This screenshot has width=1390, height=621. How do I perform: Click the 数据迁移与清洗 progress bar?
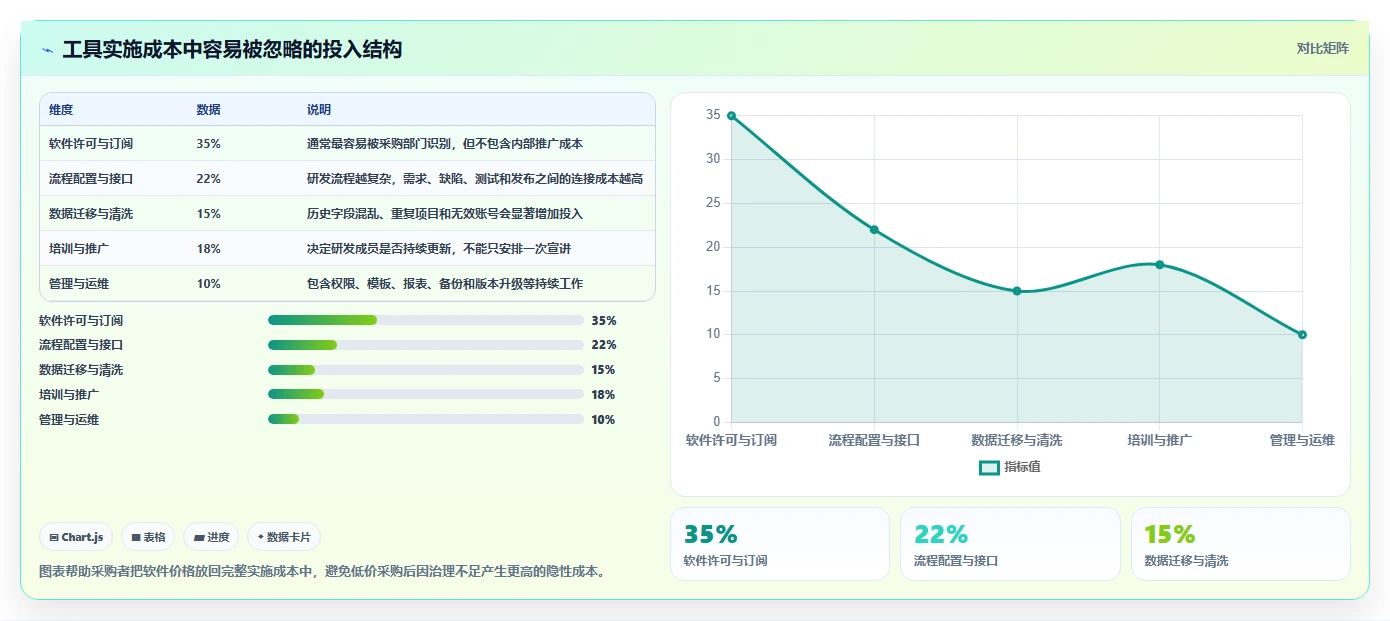(x=425, y=370)
